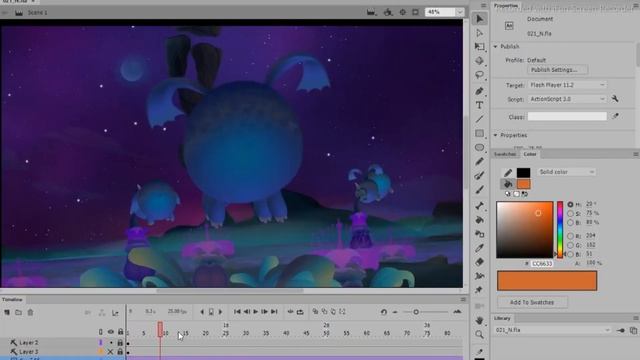This screenshot has height=360, width=640.
Task: Click the new layer icon in Timeline
Action: tap(7, 313)
